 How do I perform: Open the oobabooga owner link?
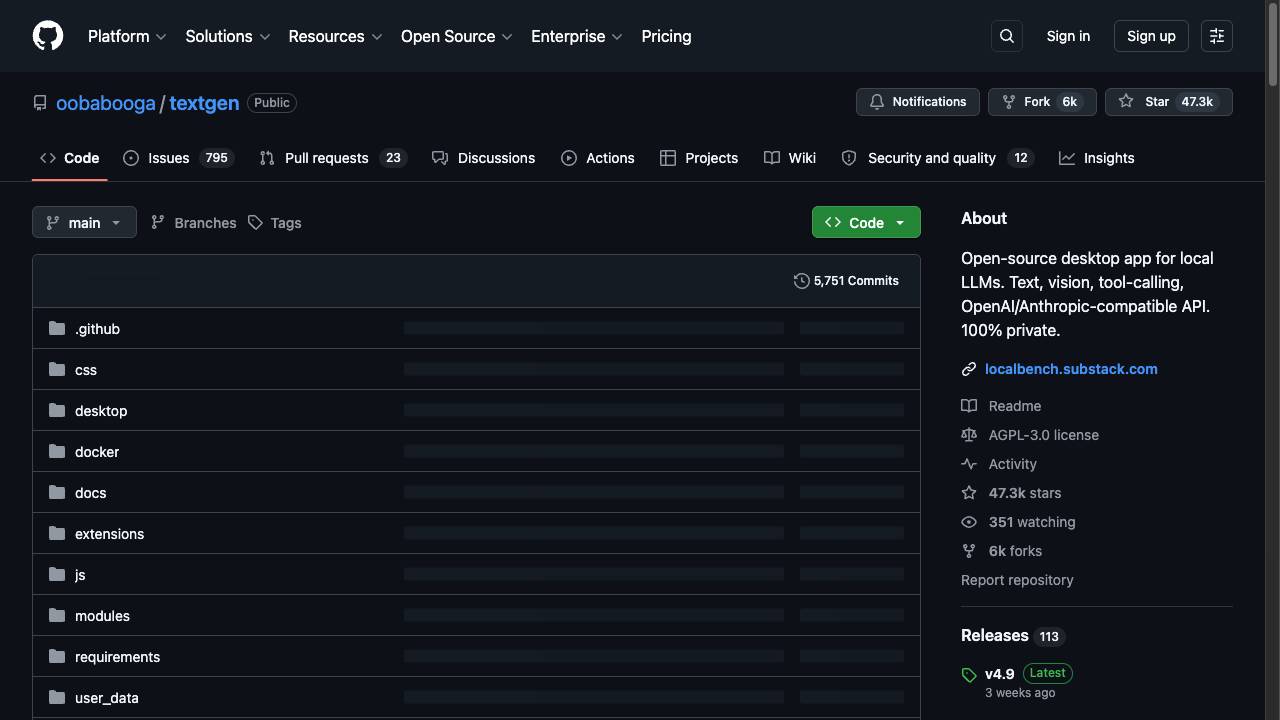[106, 103]
